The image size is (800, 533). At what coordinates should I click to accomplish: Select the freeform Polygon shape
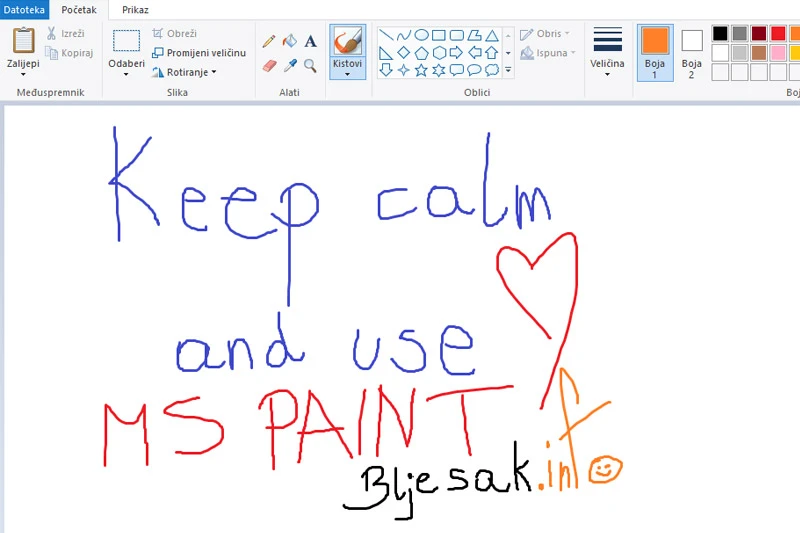pyautogui.click(x=474, y=35)
